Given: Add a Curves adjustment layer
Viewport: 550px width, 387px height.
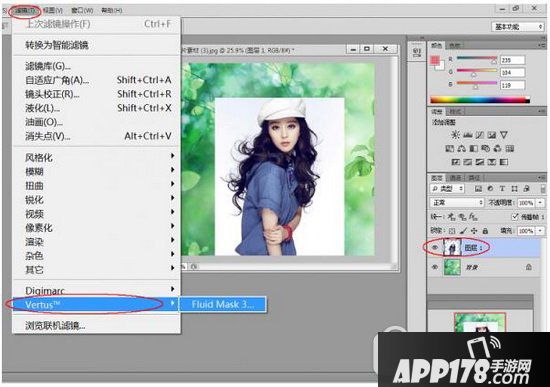Looking at the screenshot, I should pos(479,135).
